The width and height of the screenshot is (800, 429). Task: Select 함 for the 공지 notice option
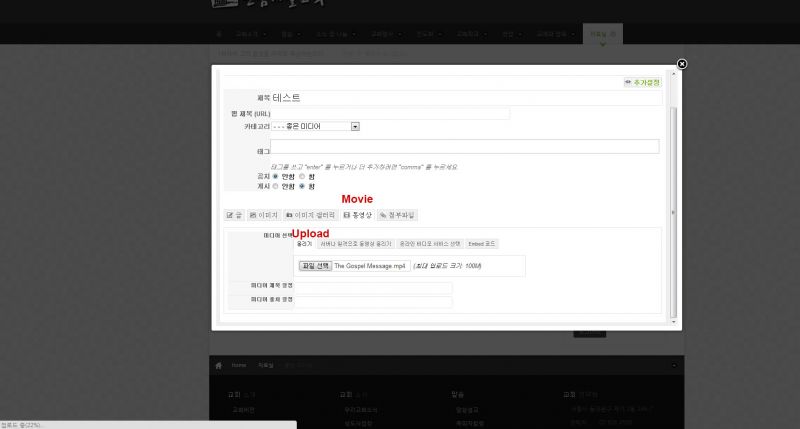coord(302,176)
